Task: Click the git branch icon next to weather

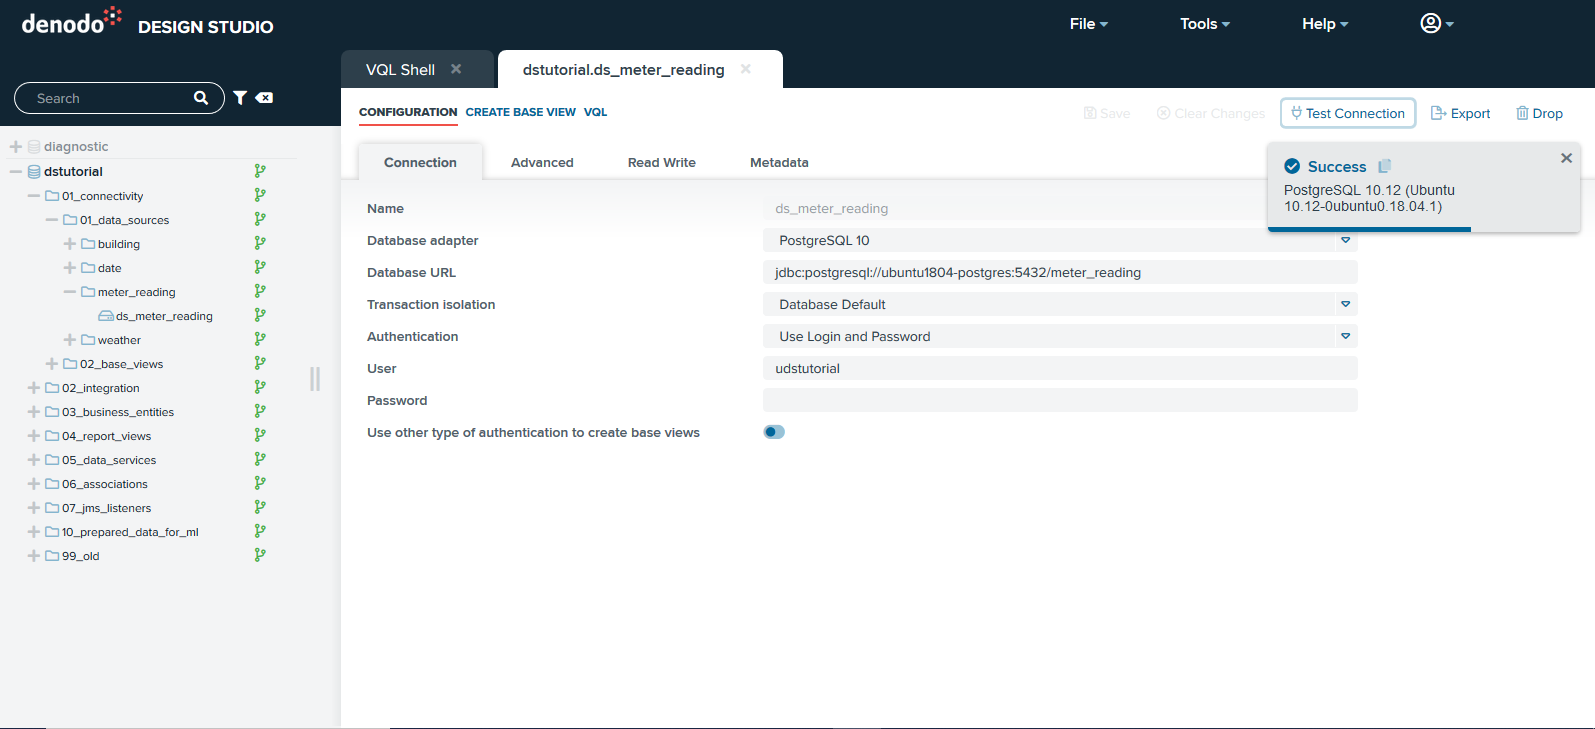Action: coord(260,339)
